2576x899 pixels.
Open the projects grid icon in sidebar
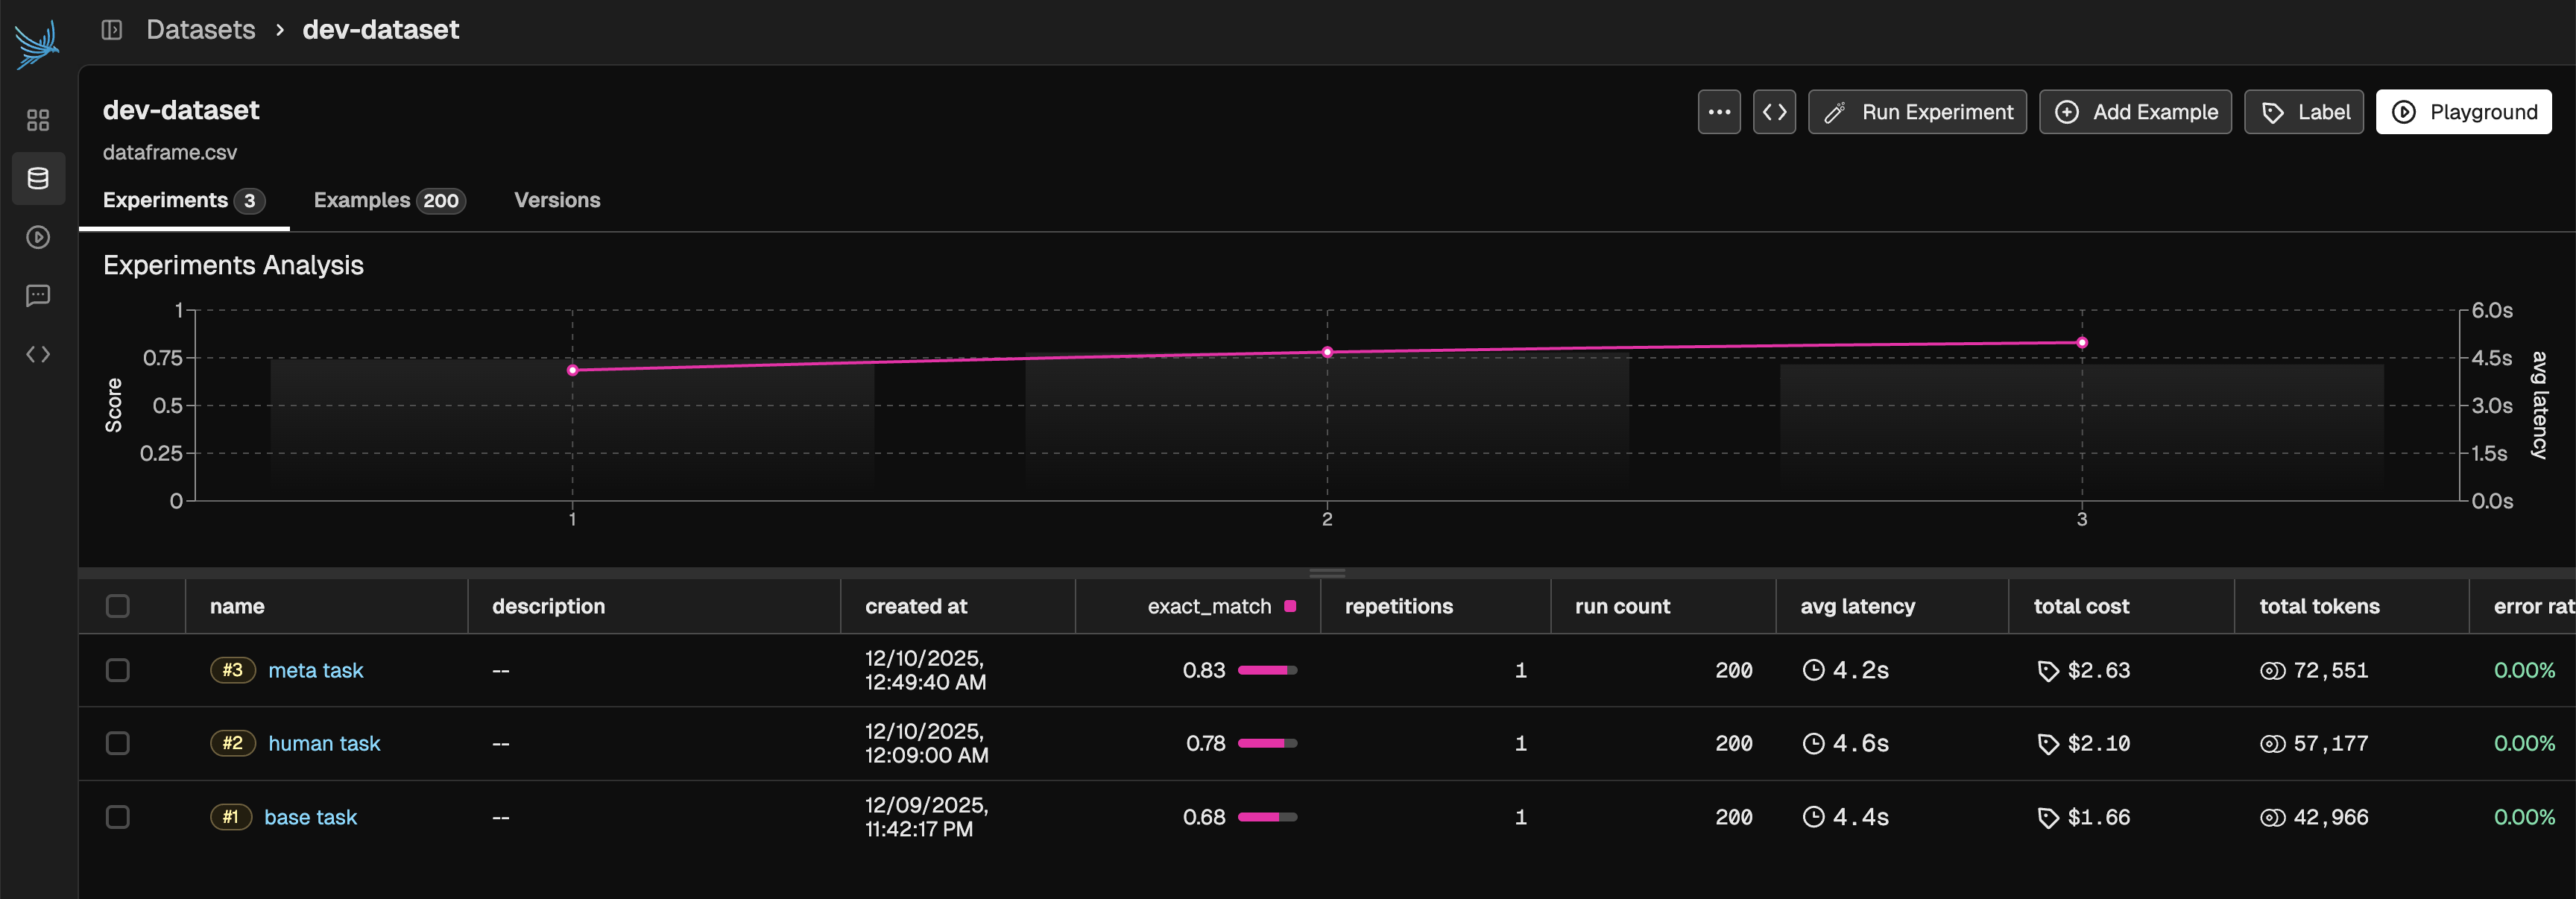point(38,121)
